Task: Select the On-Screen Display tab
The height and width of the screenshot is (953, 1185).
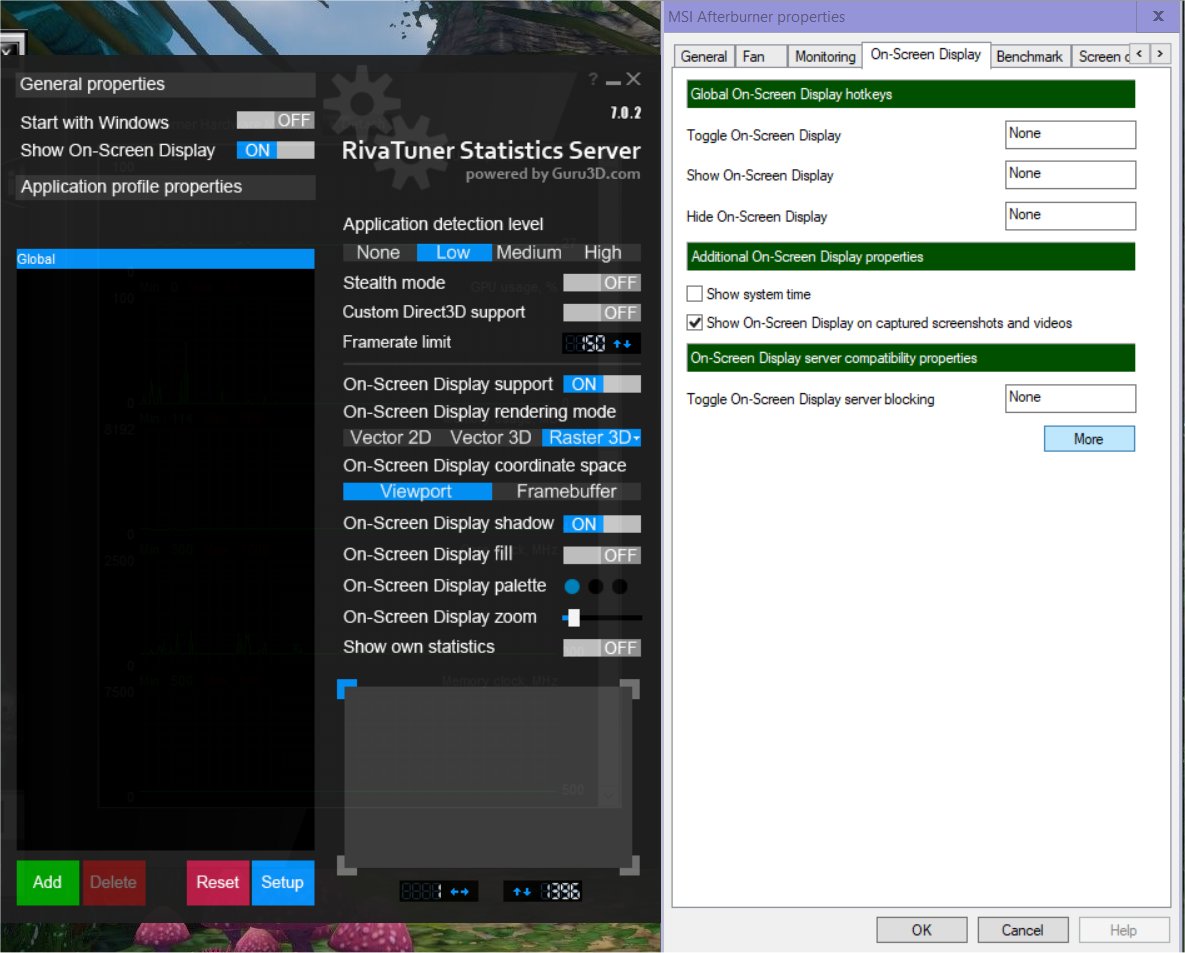Action: coord(926,54)
